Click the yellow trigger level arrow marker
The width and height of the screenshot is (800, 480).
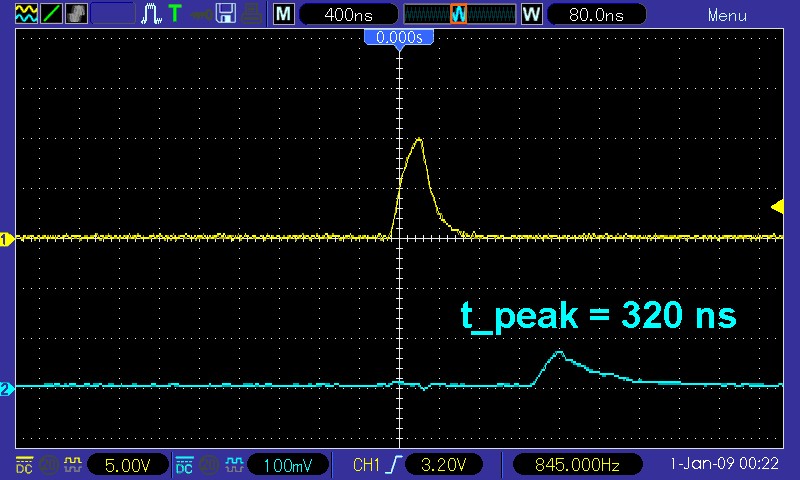pos(778,207)
